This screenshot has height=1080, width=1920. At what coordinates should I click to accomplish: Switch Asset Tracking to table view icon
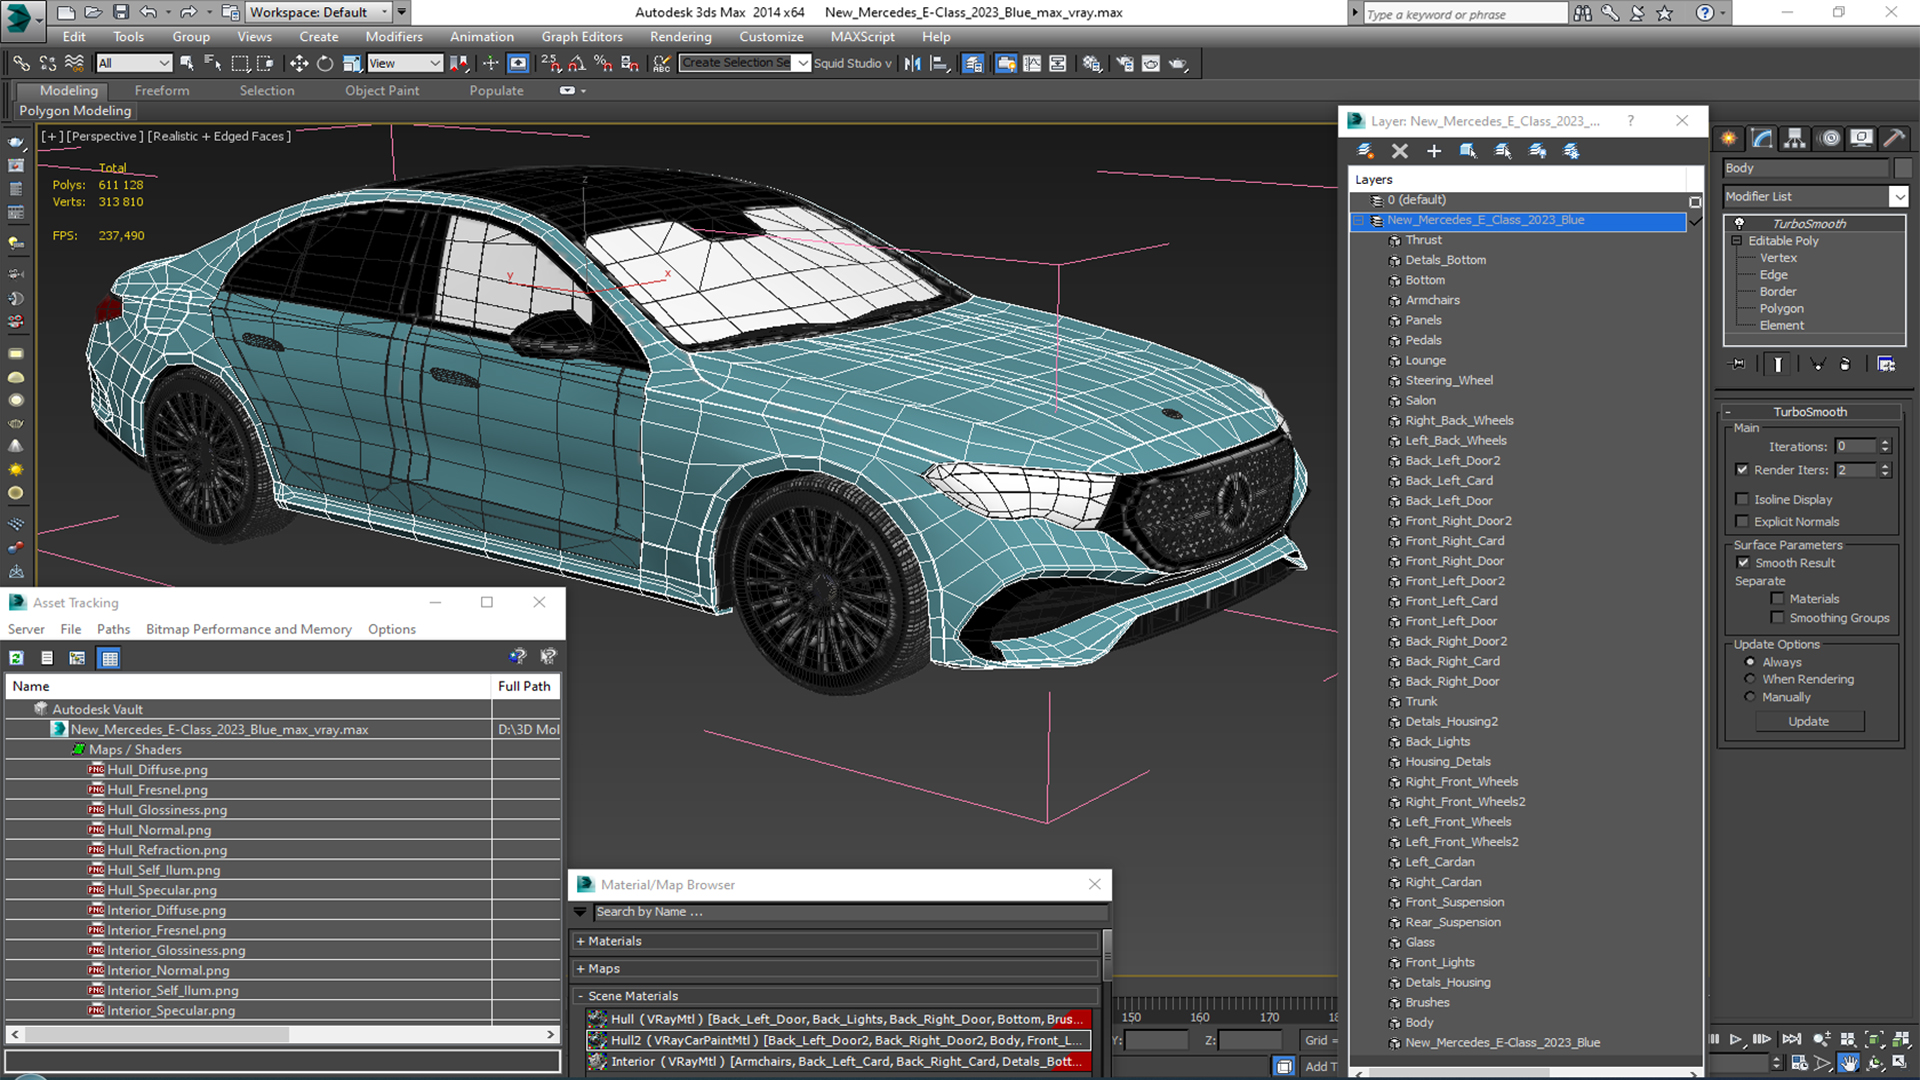click(x=110, y=658)
